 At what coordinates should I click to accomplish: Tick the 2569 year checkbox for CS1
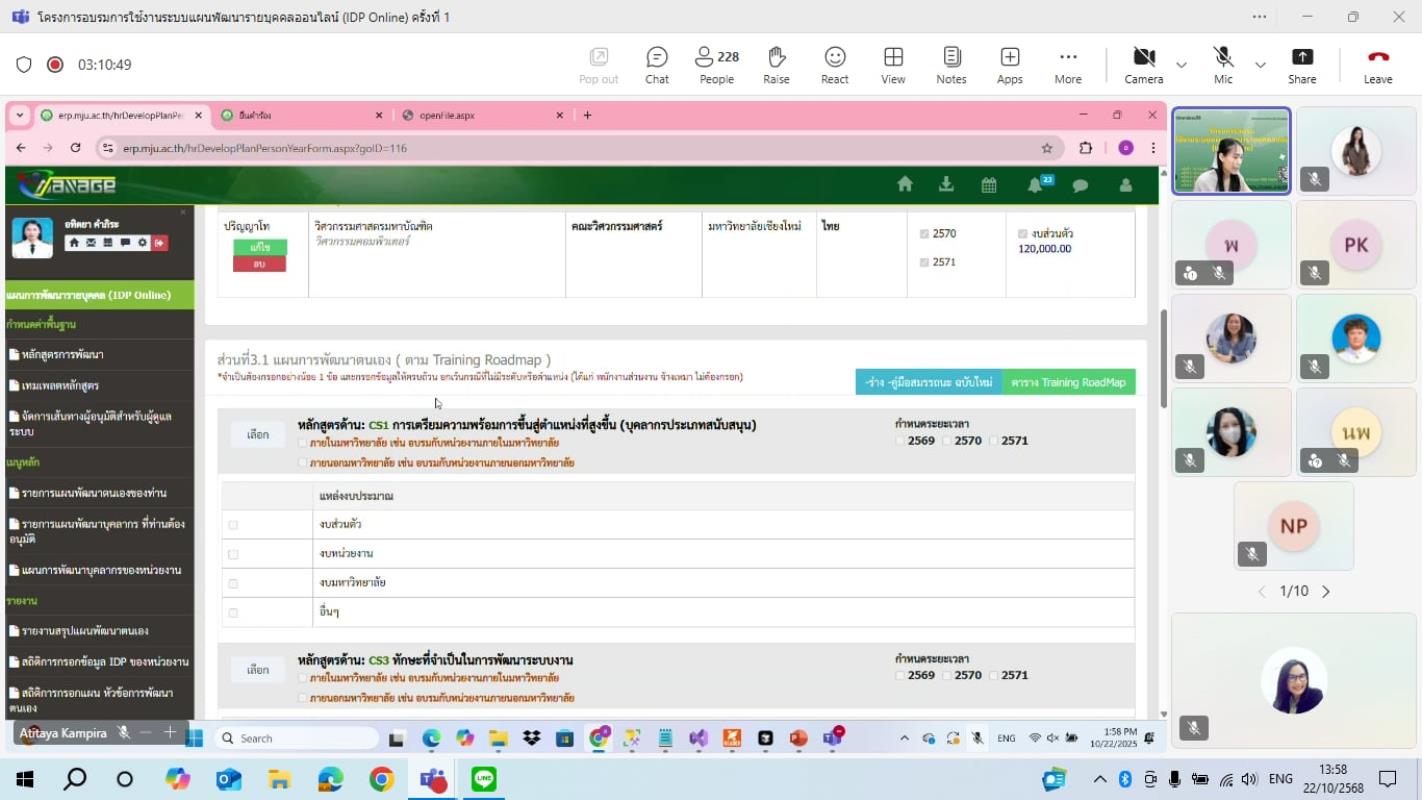[900, 441]
